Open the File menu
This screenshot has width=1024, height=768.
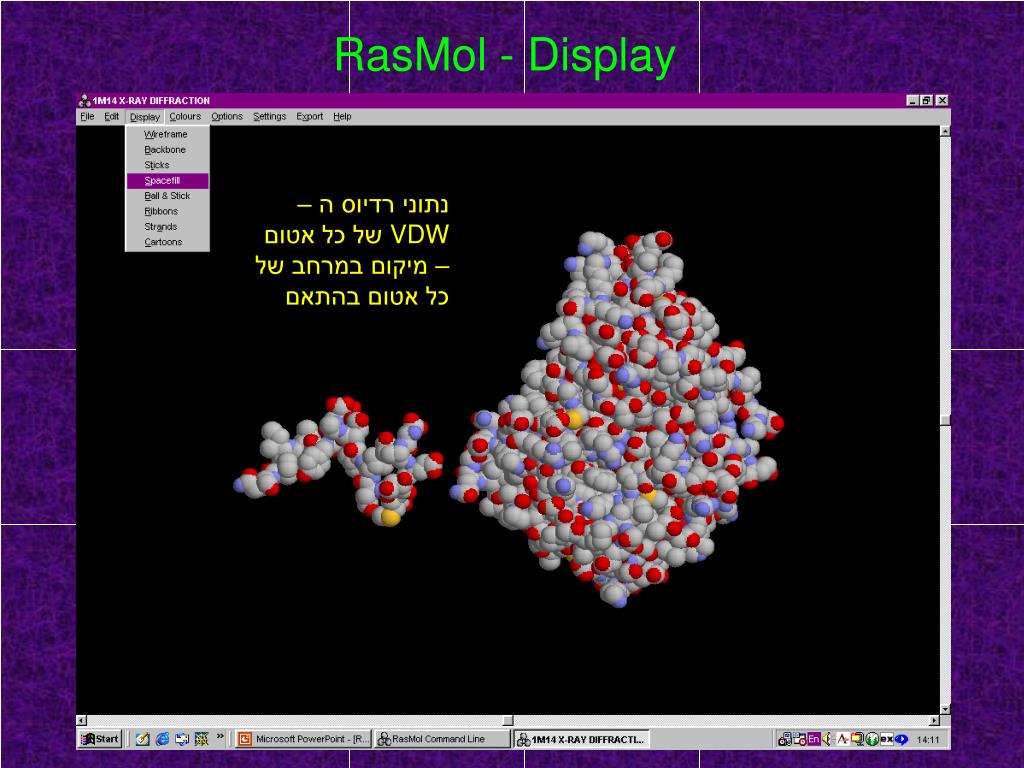[87, 116]
